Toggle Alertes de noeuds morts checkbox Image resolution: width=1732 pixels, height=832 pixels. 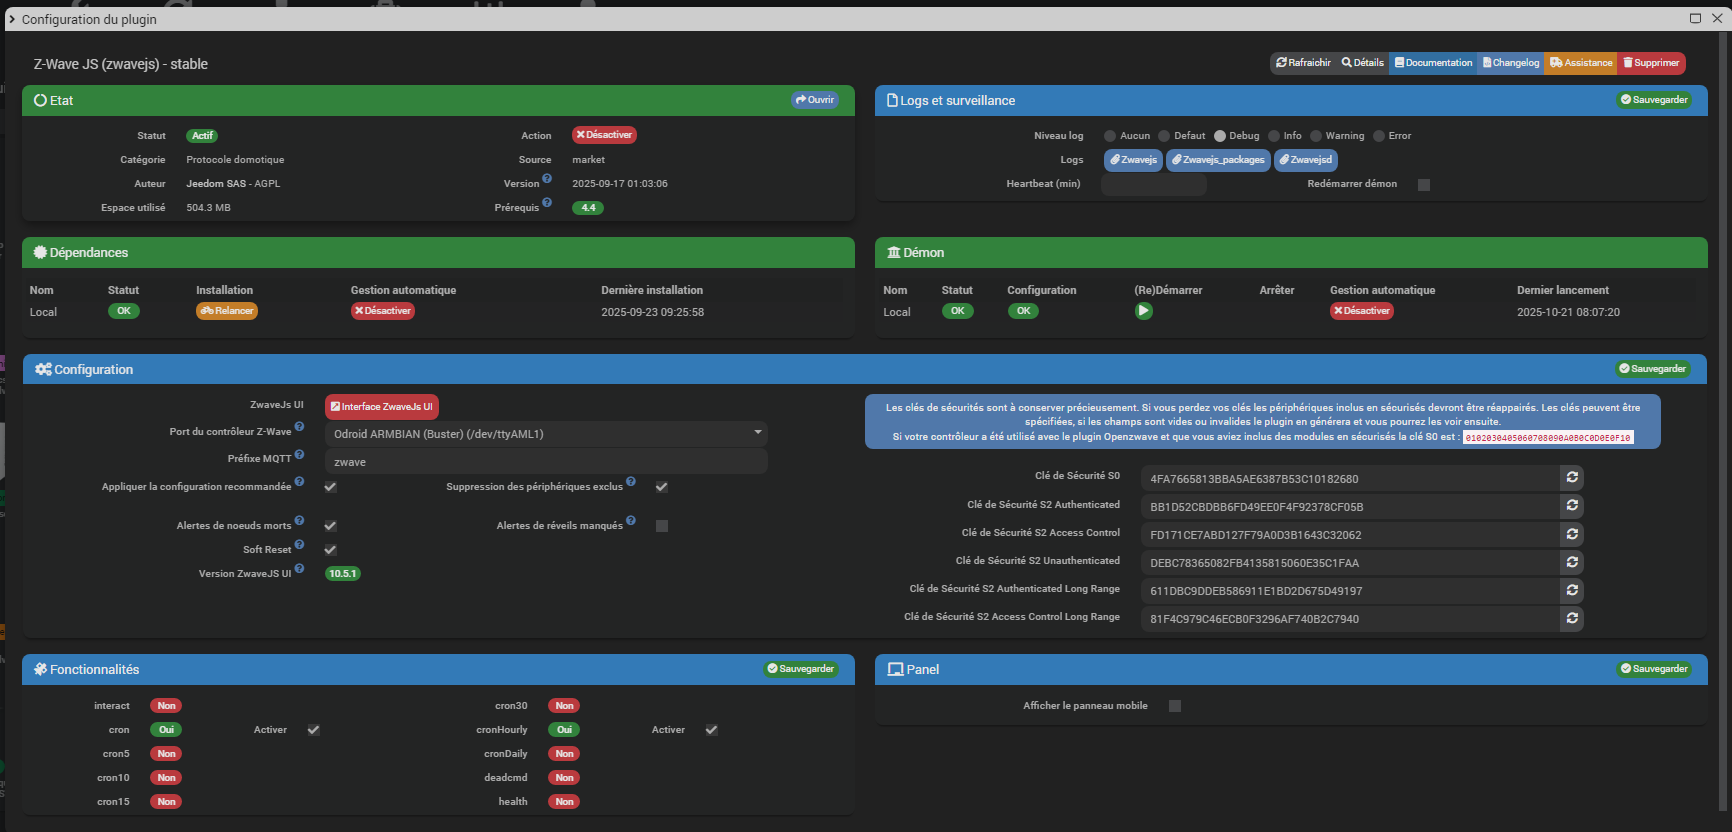pyautogui.click(x=330, y=526)
